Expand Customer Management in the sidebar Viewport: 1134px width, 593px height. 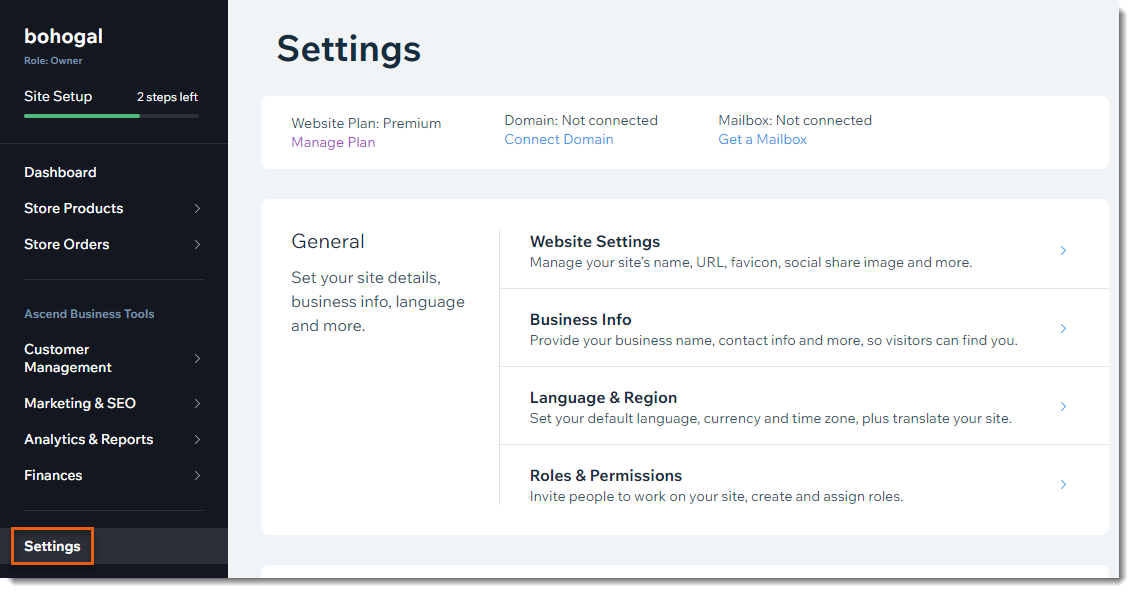(x=198, y=358)
